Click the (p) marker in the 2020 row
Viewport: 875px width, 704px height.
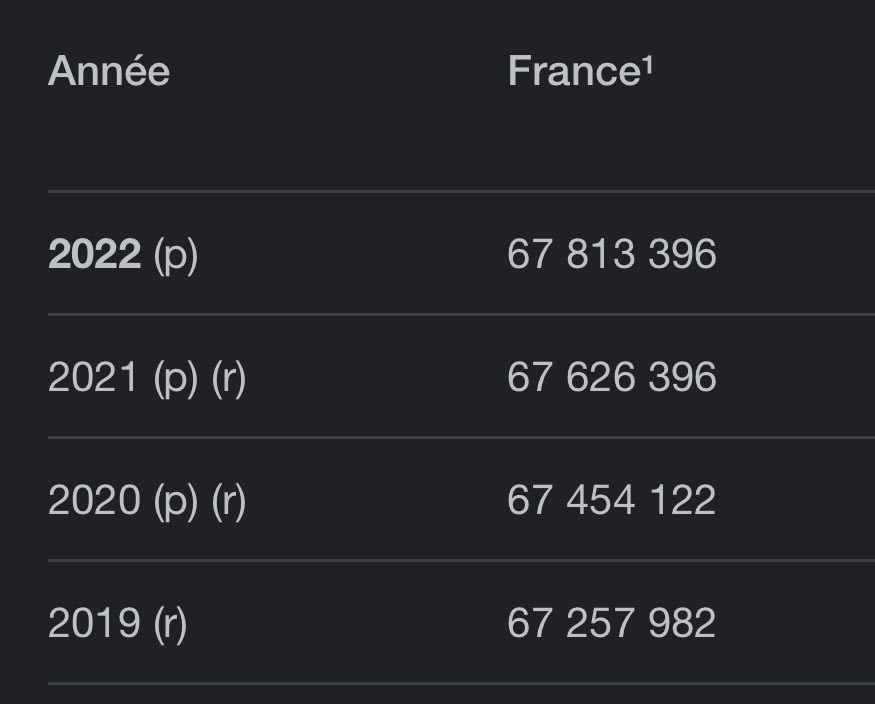pos(176,501)
